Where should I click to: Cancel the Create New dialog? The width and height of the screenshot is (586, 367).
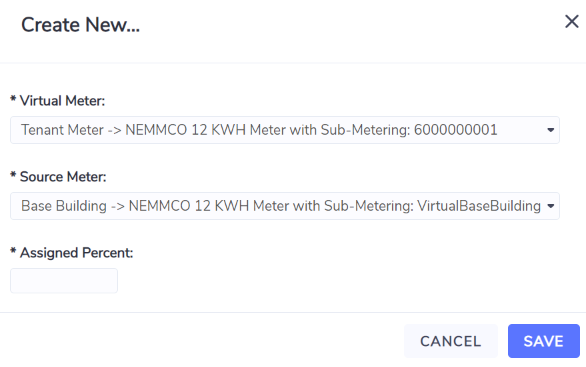point(451,341)
